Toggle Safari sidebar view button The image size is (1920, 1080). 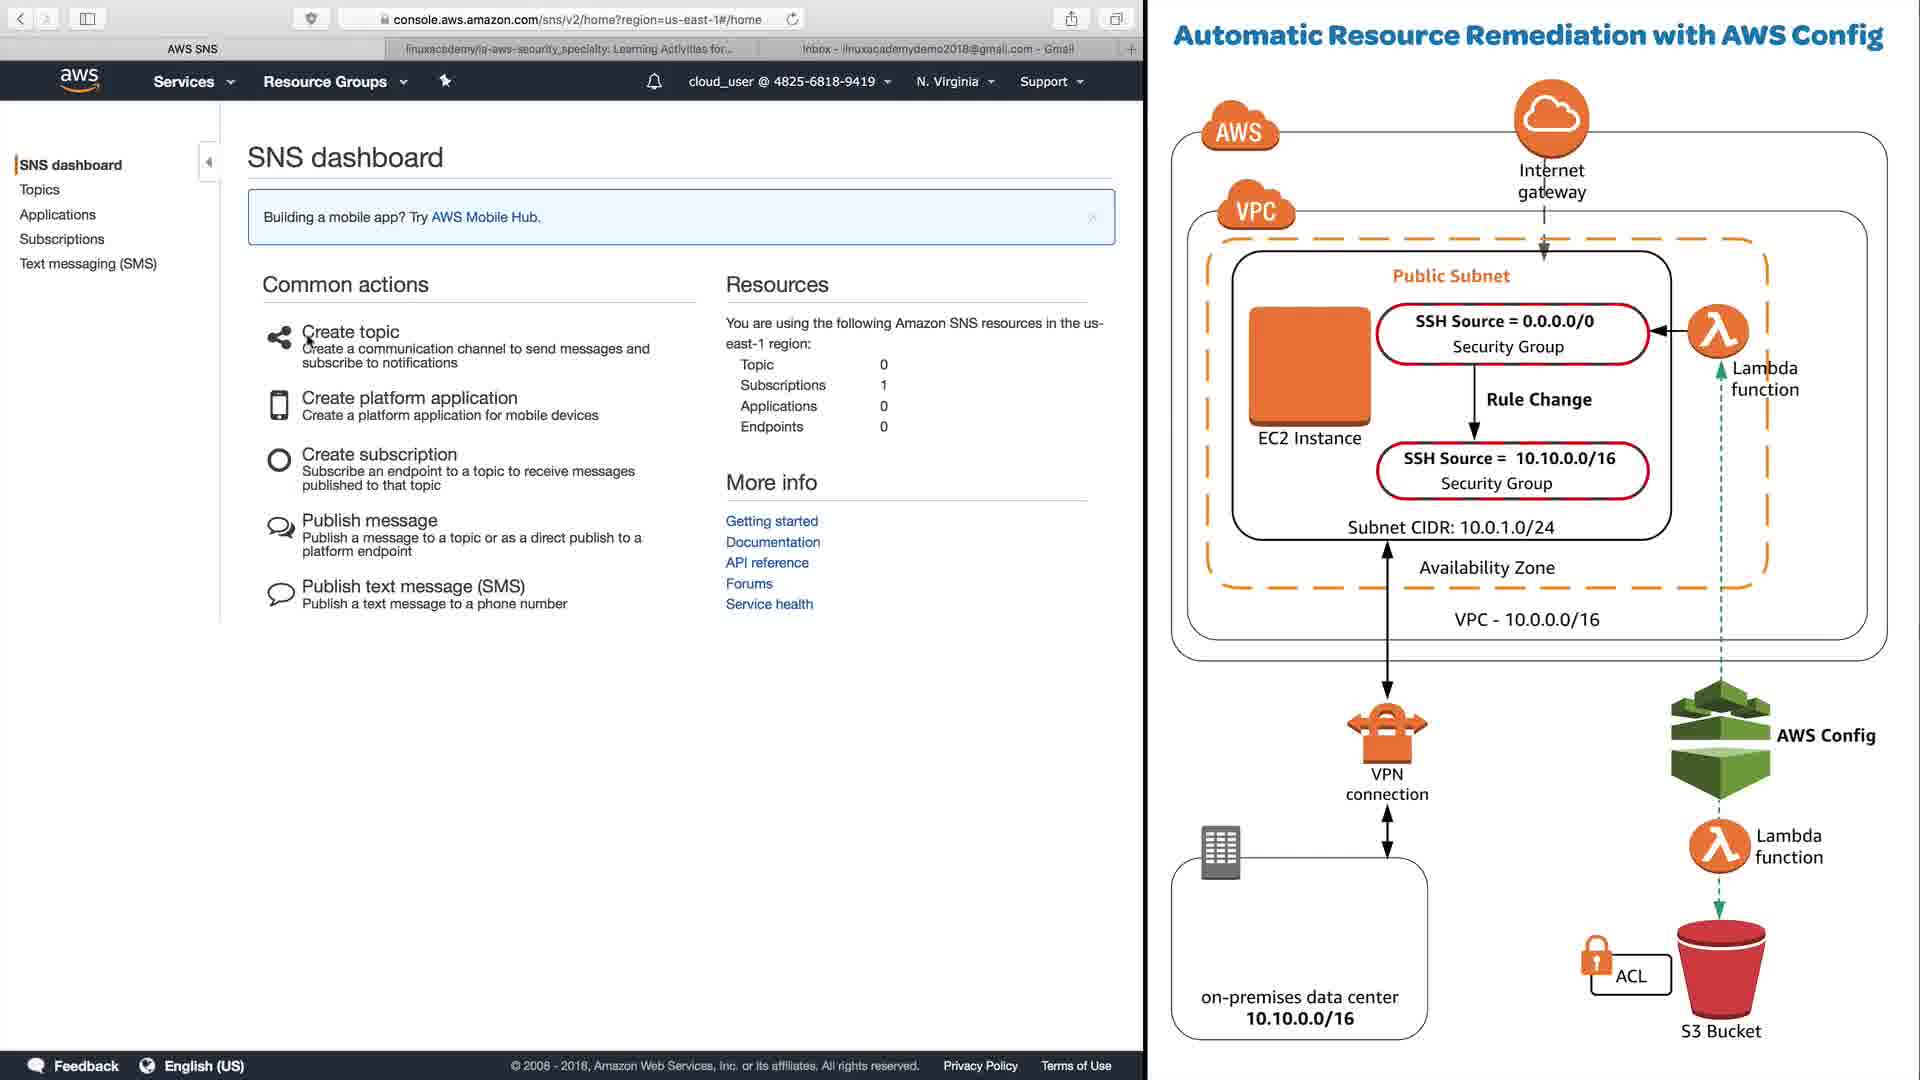coord(87,18)
